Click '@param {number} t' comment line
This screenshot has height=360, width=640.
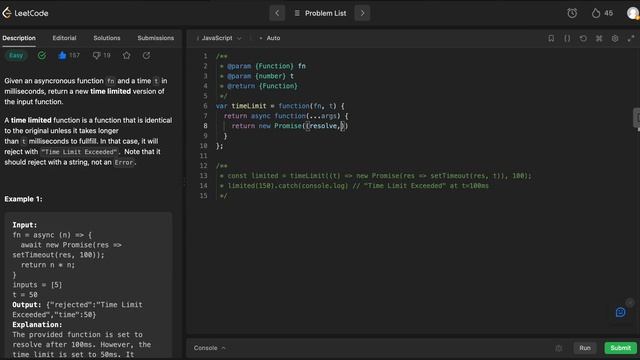coord(260,76)
